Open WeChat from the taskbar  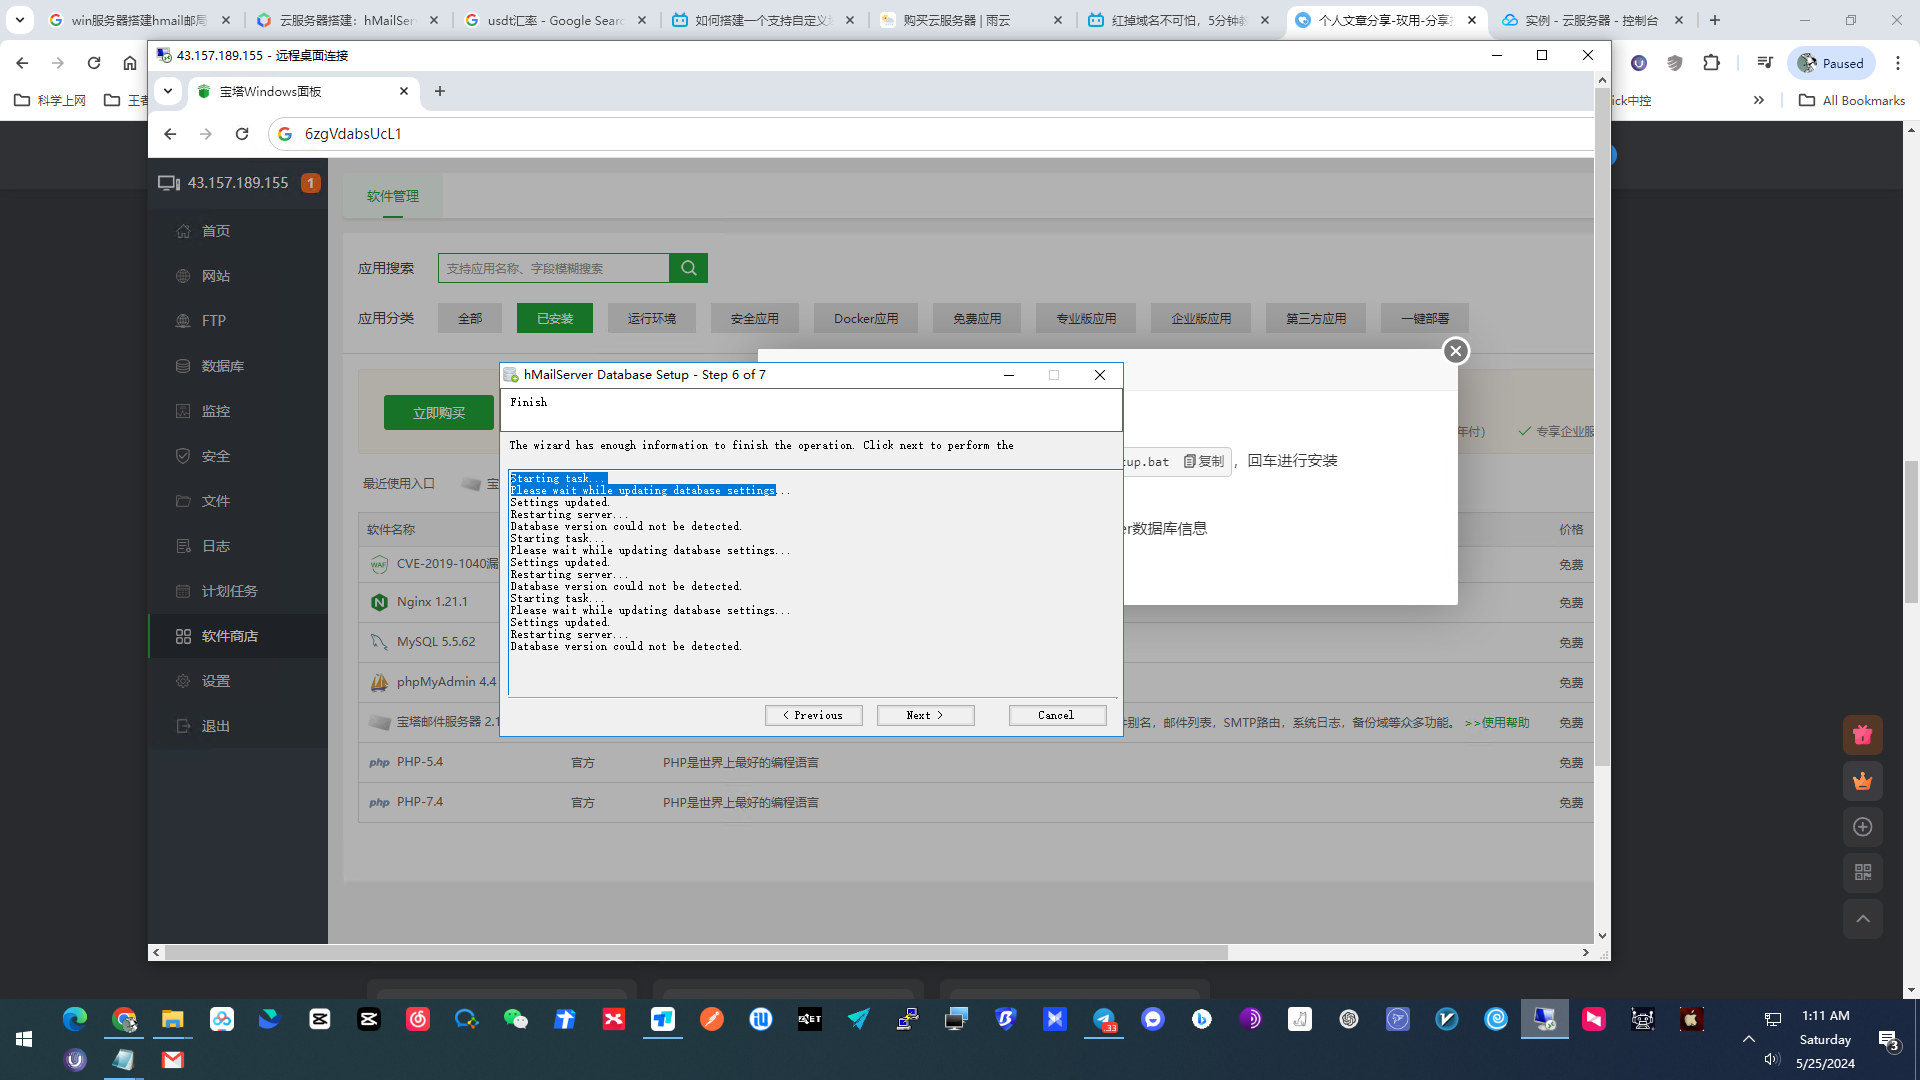point(515,1019)
